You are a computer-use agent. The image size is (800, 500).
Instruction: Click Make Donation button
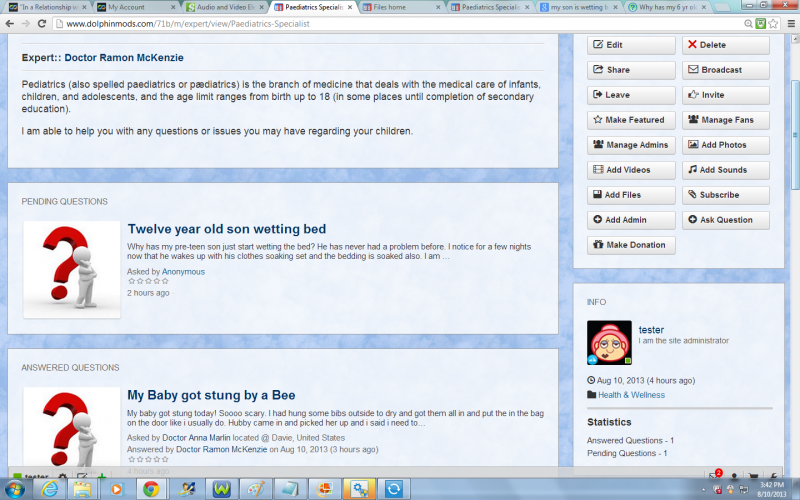(631, 245)
